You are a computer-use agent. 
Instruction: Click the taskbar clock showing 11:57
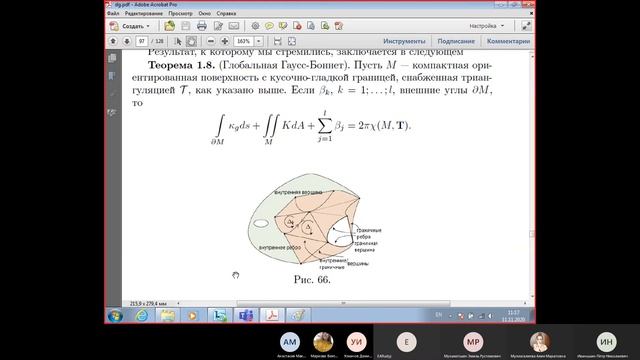513,316
